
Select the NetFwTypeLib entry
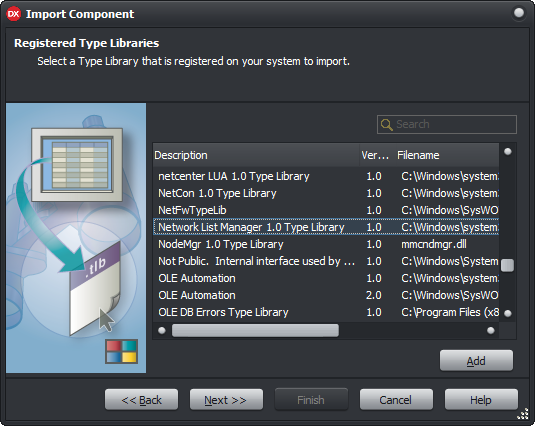click(326, 210)
